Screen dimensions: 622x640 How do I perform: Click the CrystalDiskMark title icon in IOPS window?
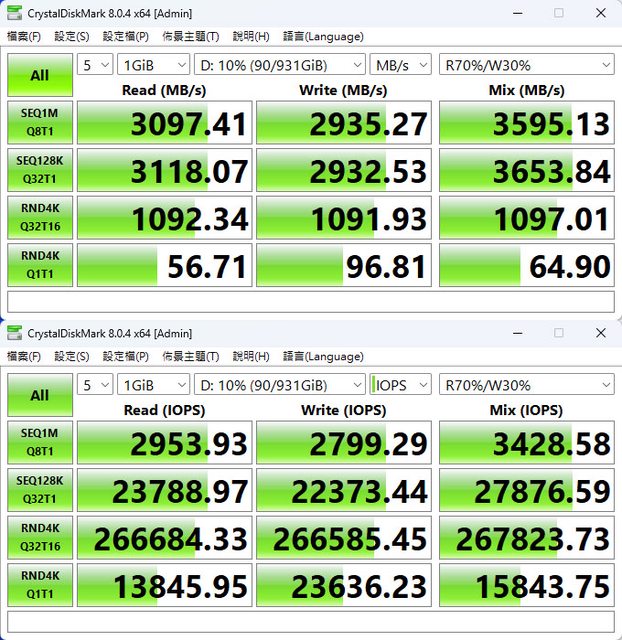14,333
